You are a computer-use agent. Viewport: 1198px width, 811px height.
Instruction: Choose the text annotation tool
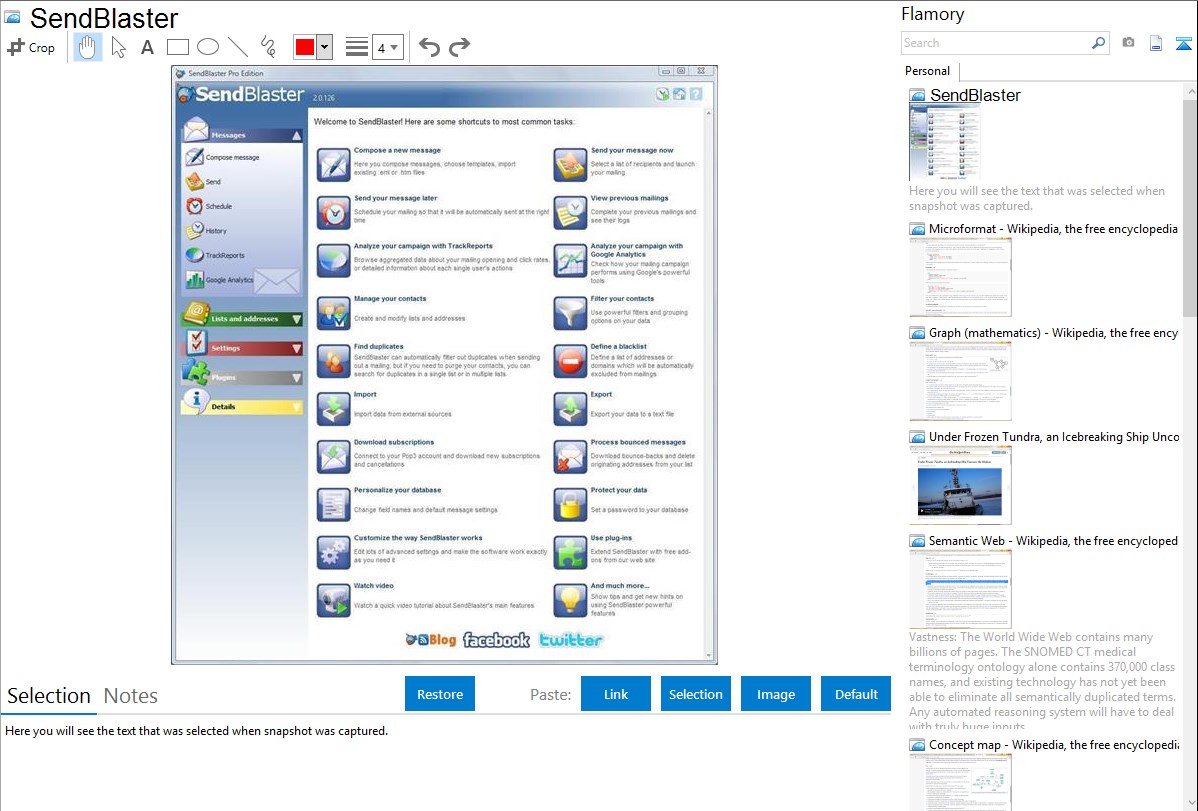[x=147, y=47]
